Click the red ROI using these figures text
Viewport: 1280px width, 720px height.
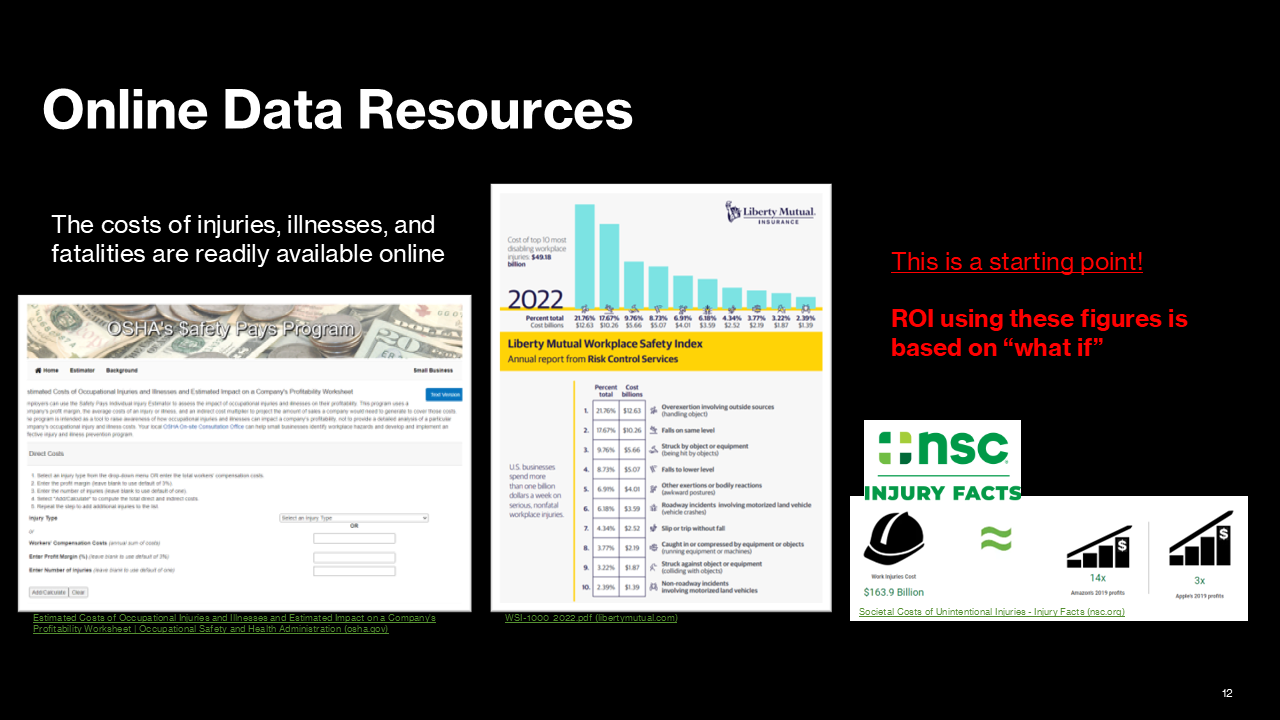[1039, 333]
